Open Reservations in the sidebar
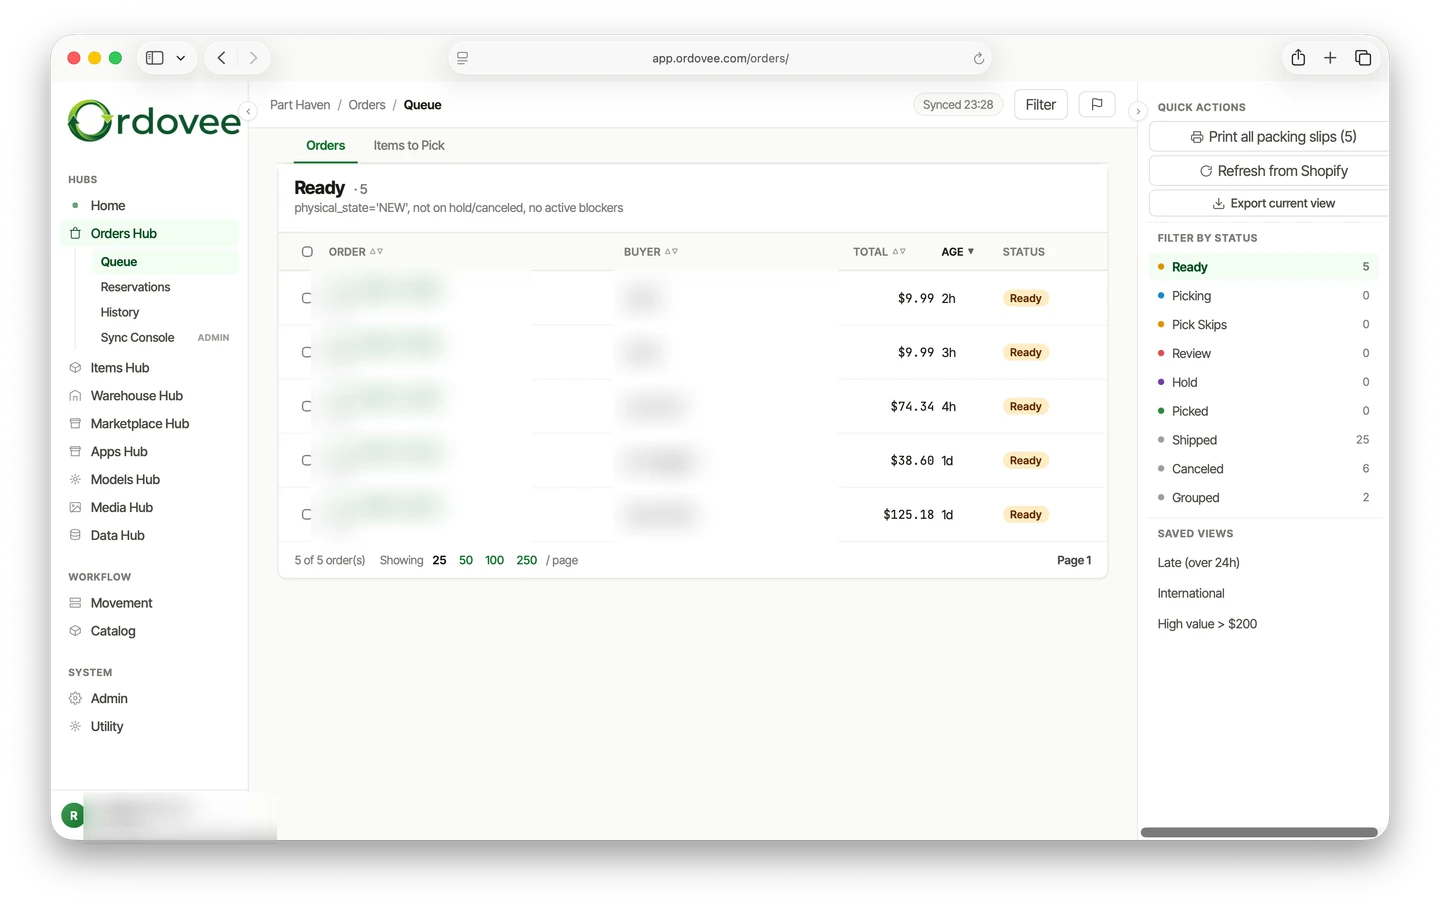The image size is (1440, 907). coord(135,287)
